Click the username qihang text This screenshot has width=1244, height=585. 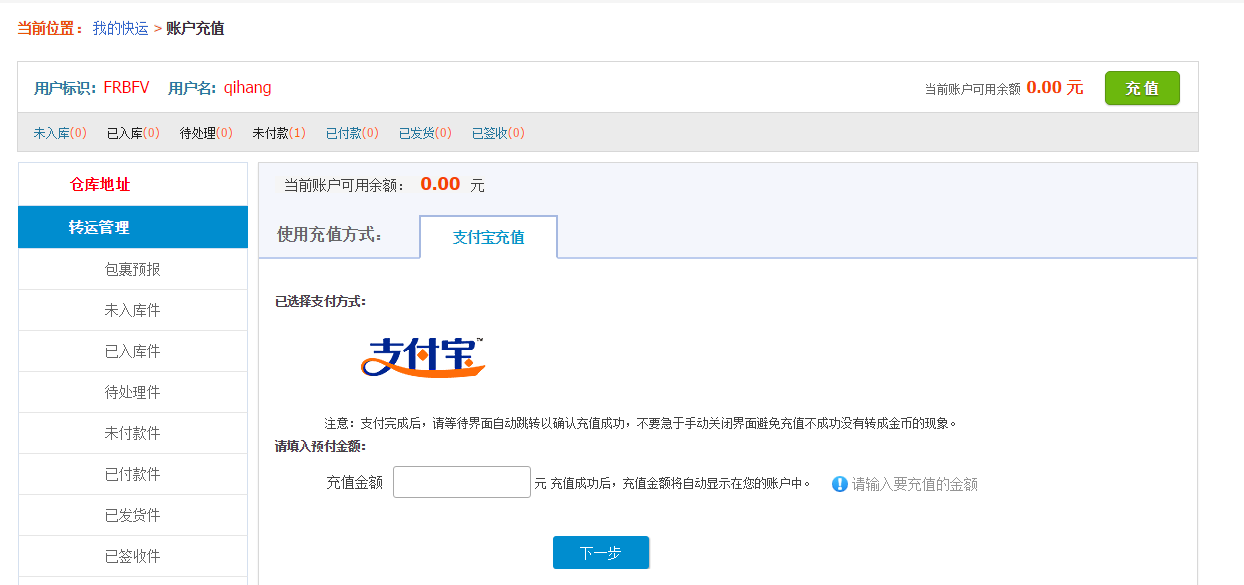[247, 88]
